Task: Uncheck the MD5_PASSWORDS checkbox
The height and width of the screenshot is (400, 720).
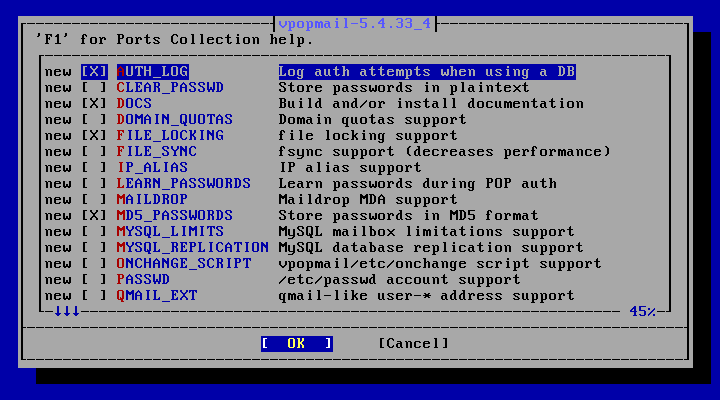Action: 94,216
